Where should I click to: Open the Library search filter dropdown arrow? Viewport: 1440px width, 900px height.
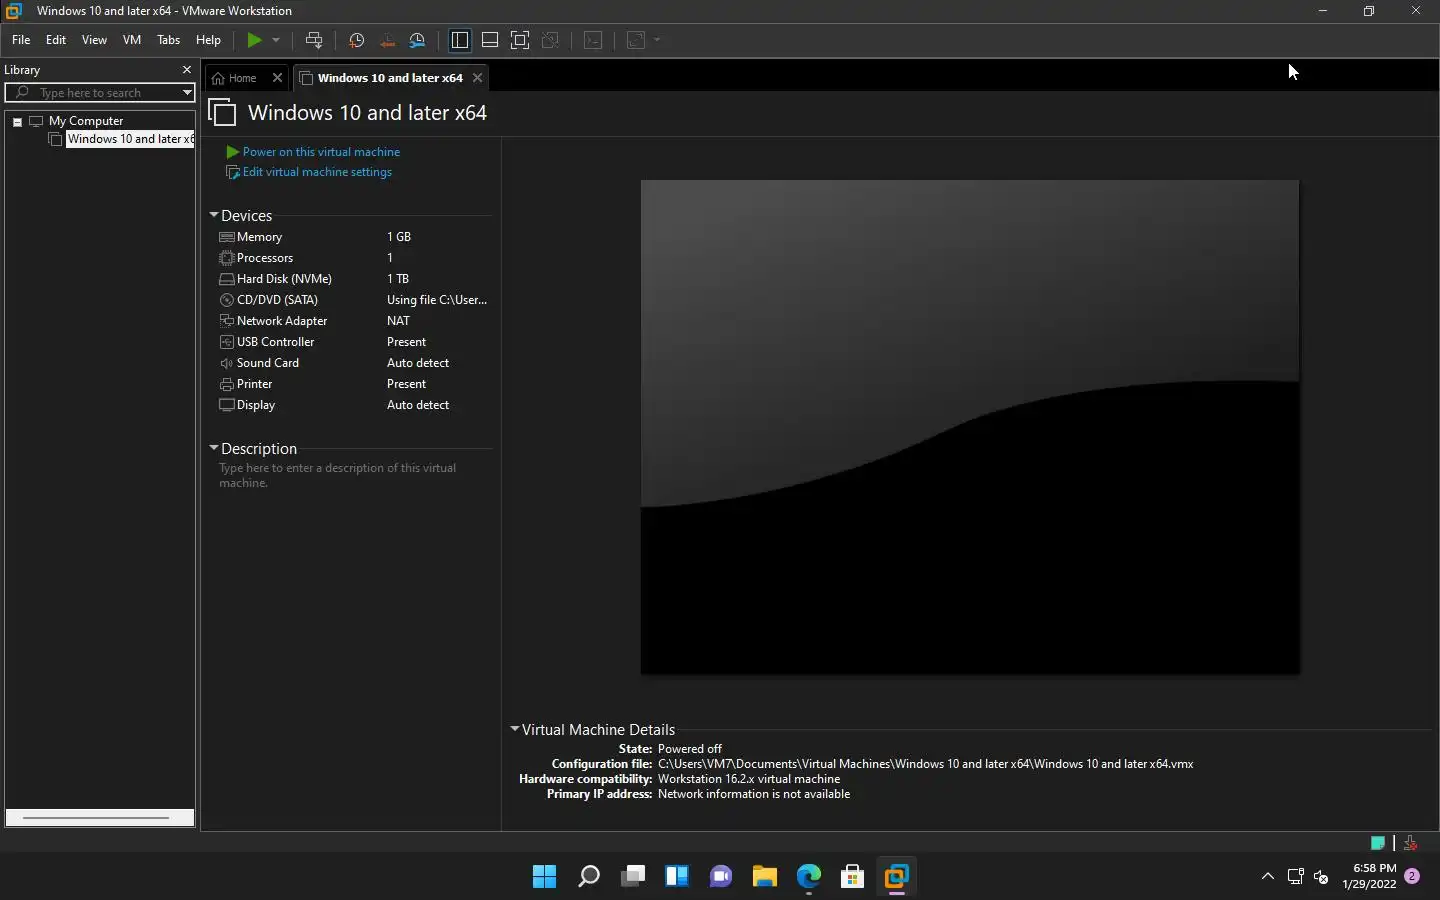(187, 93)
